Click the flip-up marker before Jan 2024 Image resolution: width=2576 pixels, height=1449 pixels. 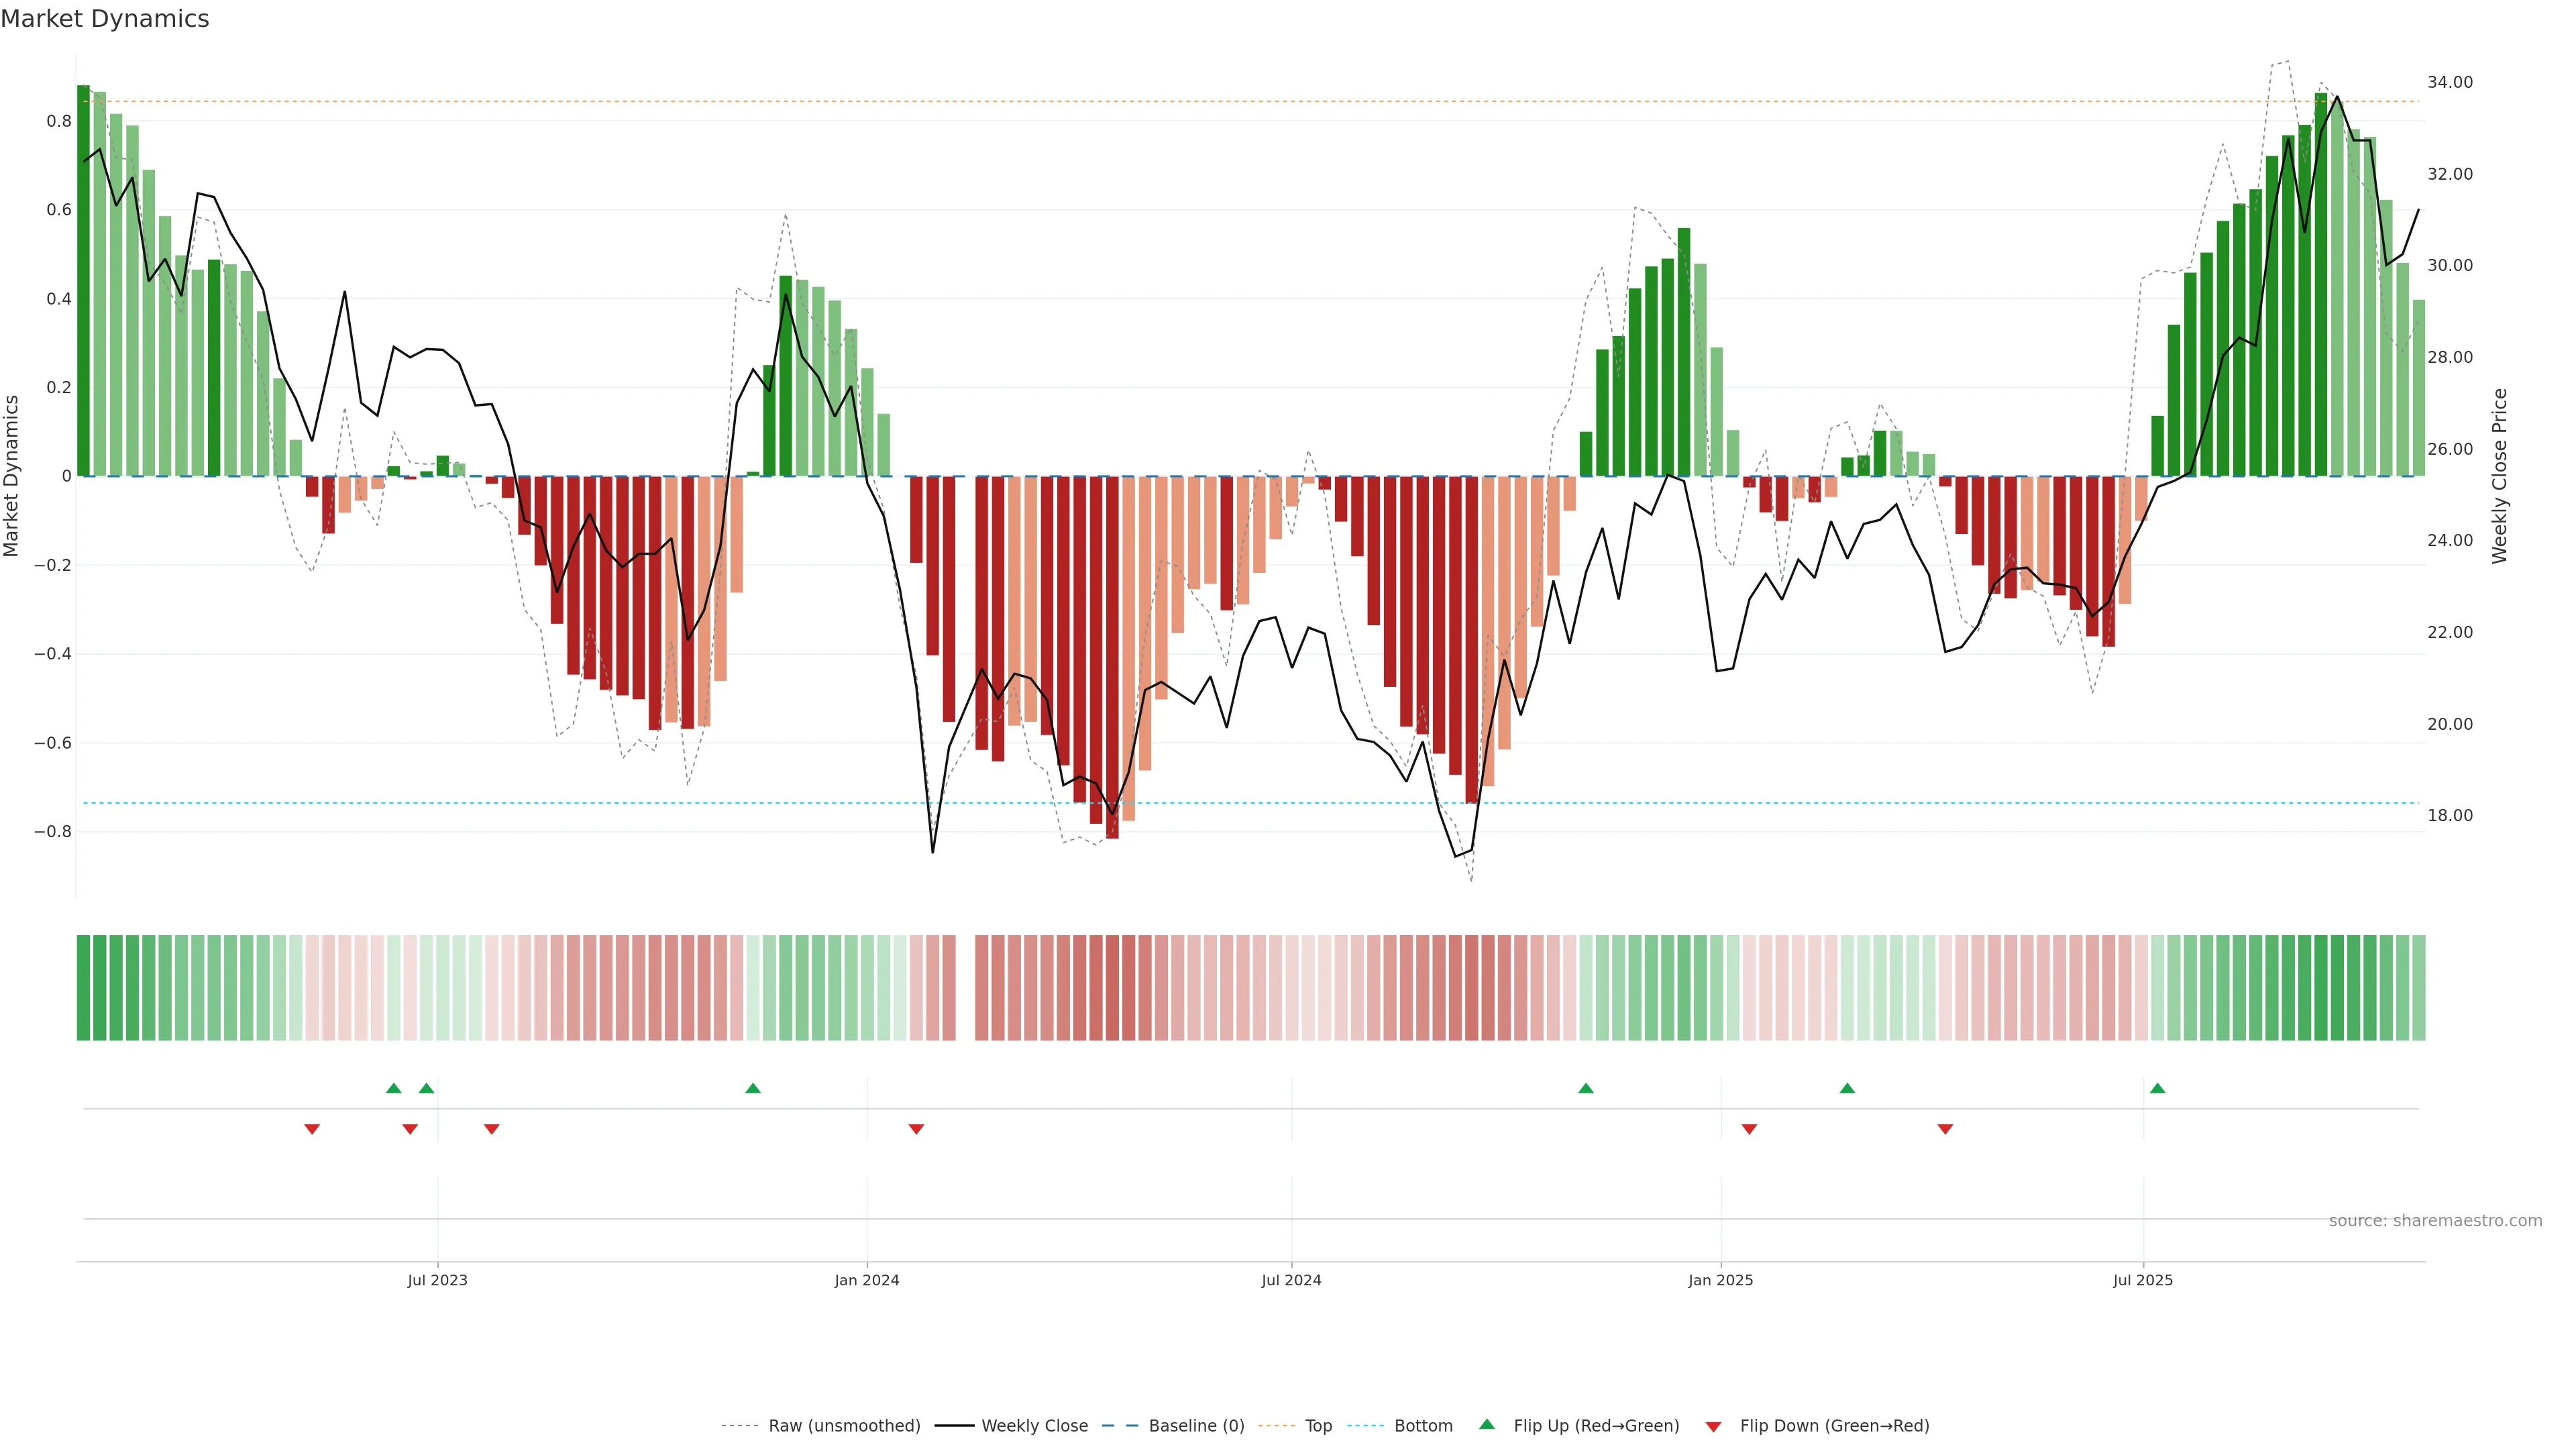[753, 1088]
